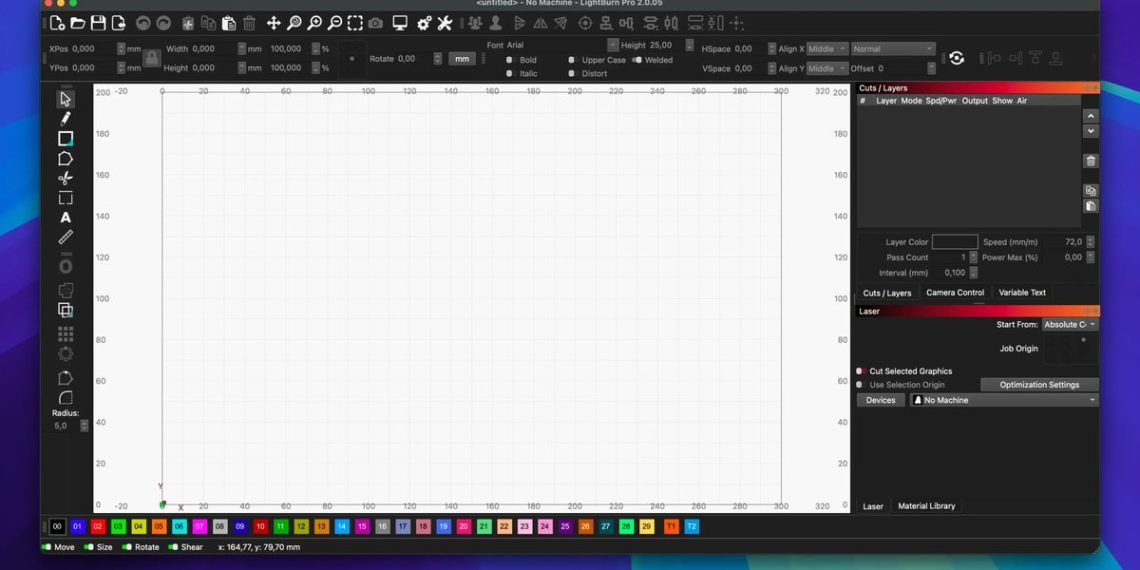Select the Polygon tool
1140x570 pixels.
[x=65, y=158]
